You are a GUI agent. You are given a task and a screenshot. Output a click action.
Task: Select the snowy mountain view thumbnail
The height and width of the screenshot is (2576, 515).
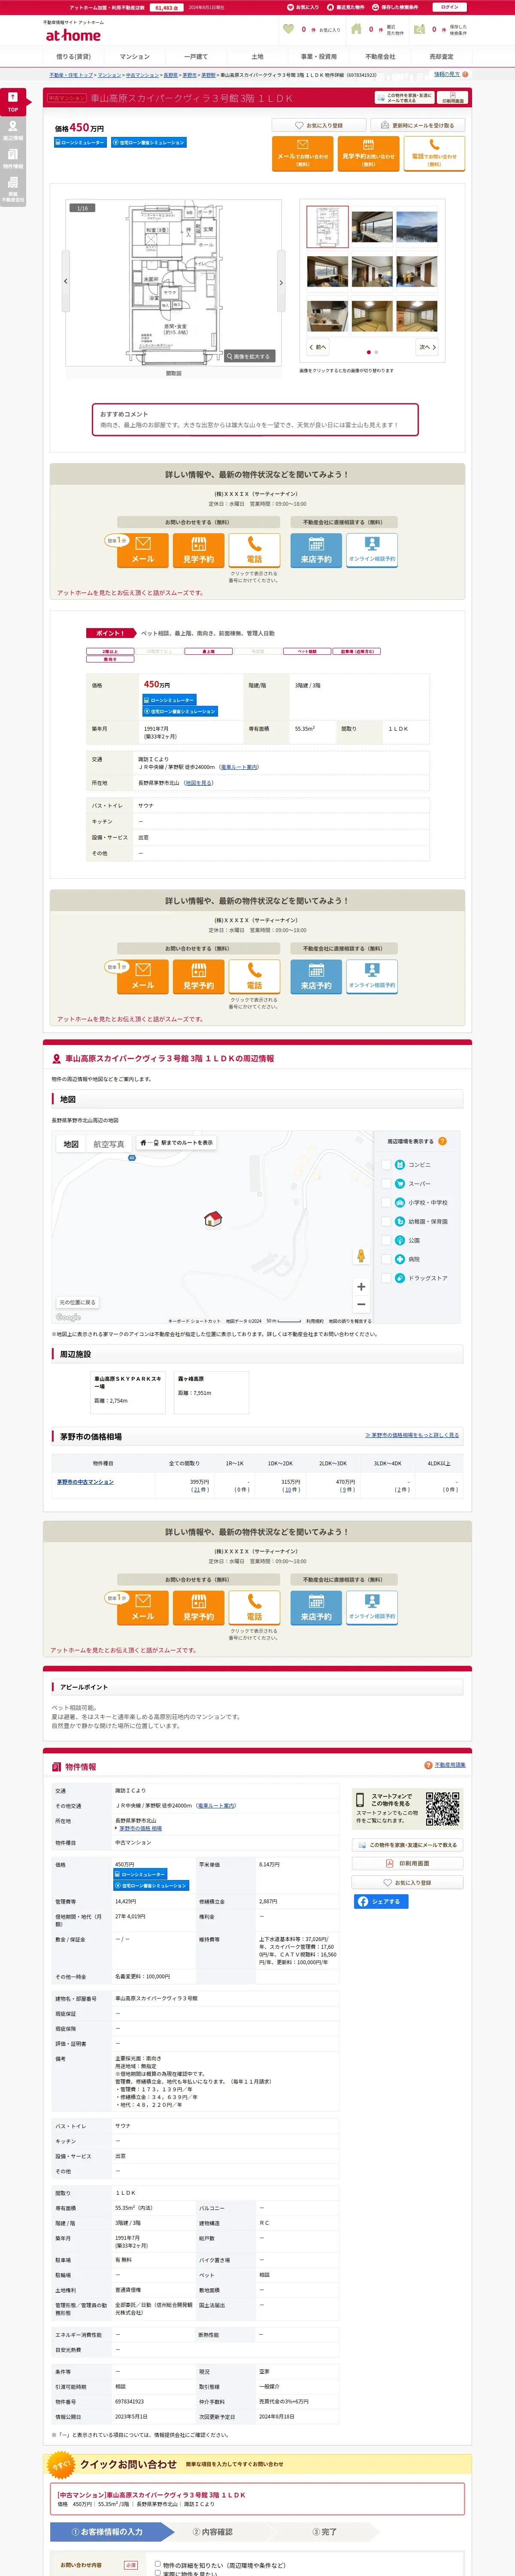[x=417, y=227]
